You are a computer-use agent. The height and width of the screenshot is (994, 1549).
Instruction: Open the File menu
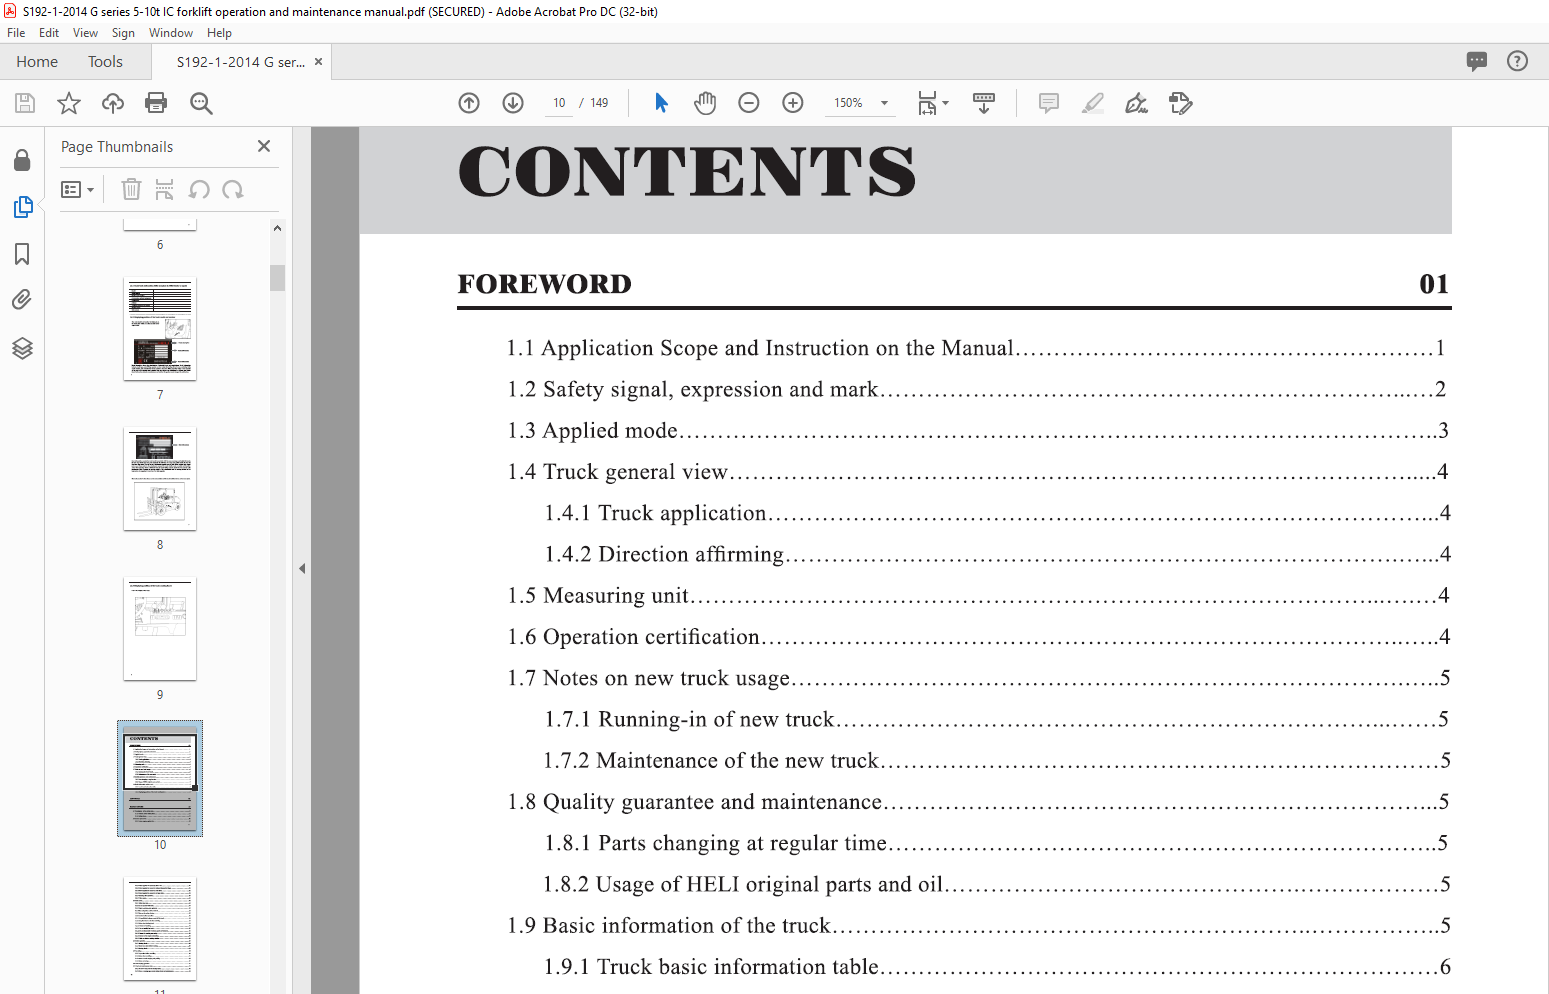point(16,33)
